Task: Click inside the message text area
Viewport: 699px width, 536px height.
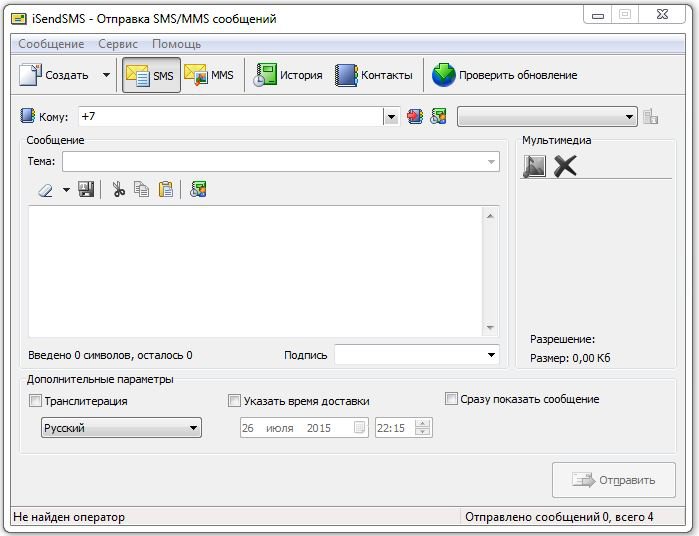Action: point(255,270)
